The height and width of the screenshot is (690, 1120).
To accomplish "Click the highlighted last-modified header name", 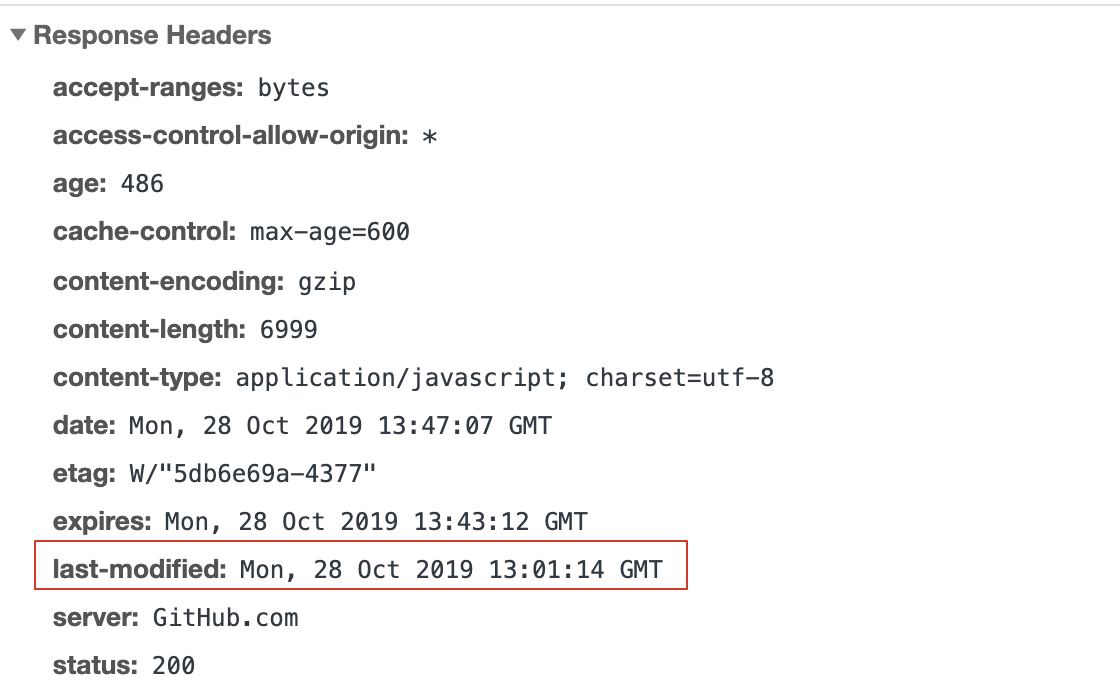I will coord(139,569).
